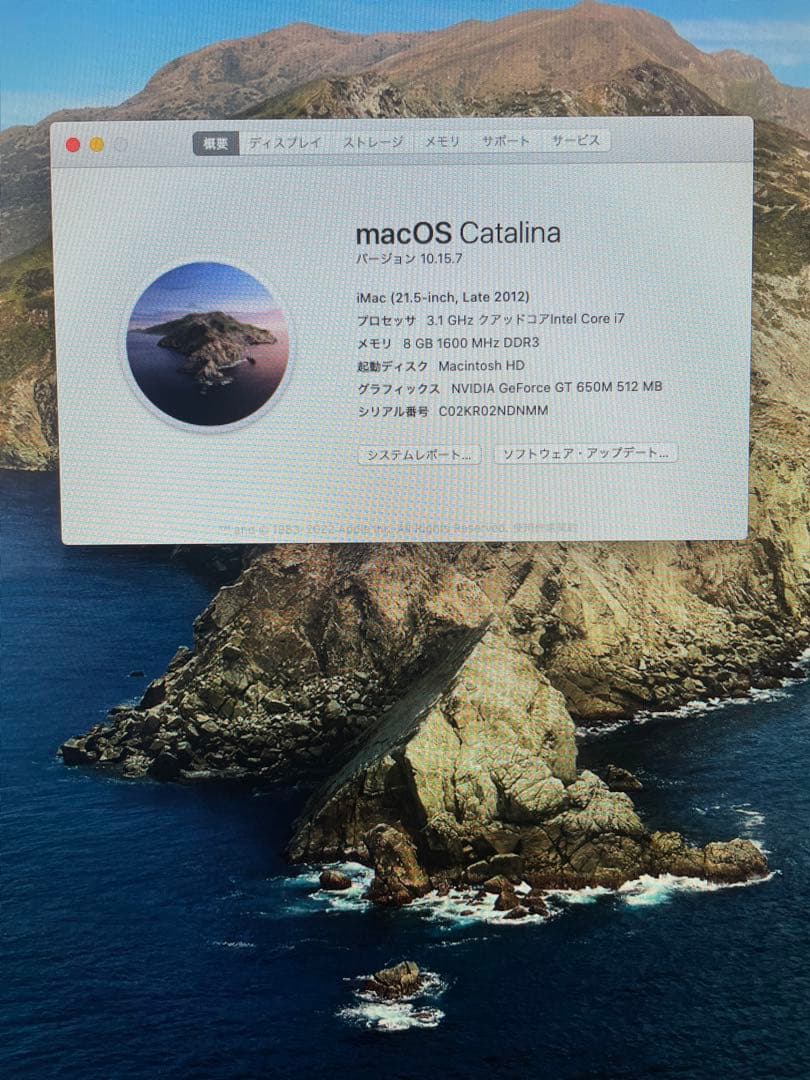Click the yellow minimize window button

(93, 145)
